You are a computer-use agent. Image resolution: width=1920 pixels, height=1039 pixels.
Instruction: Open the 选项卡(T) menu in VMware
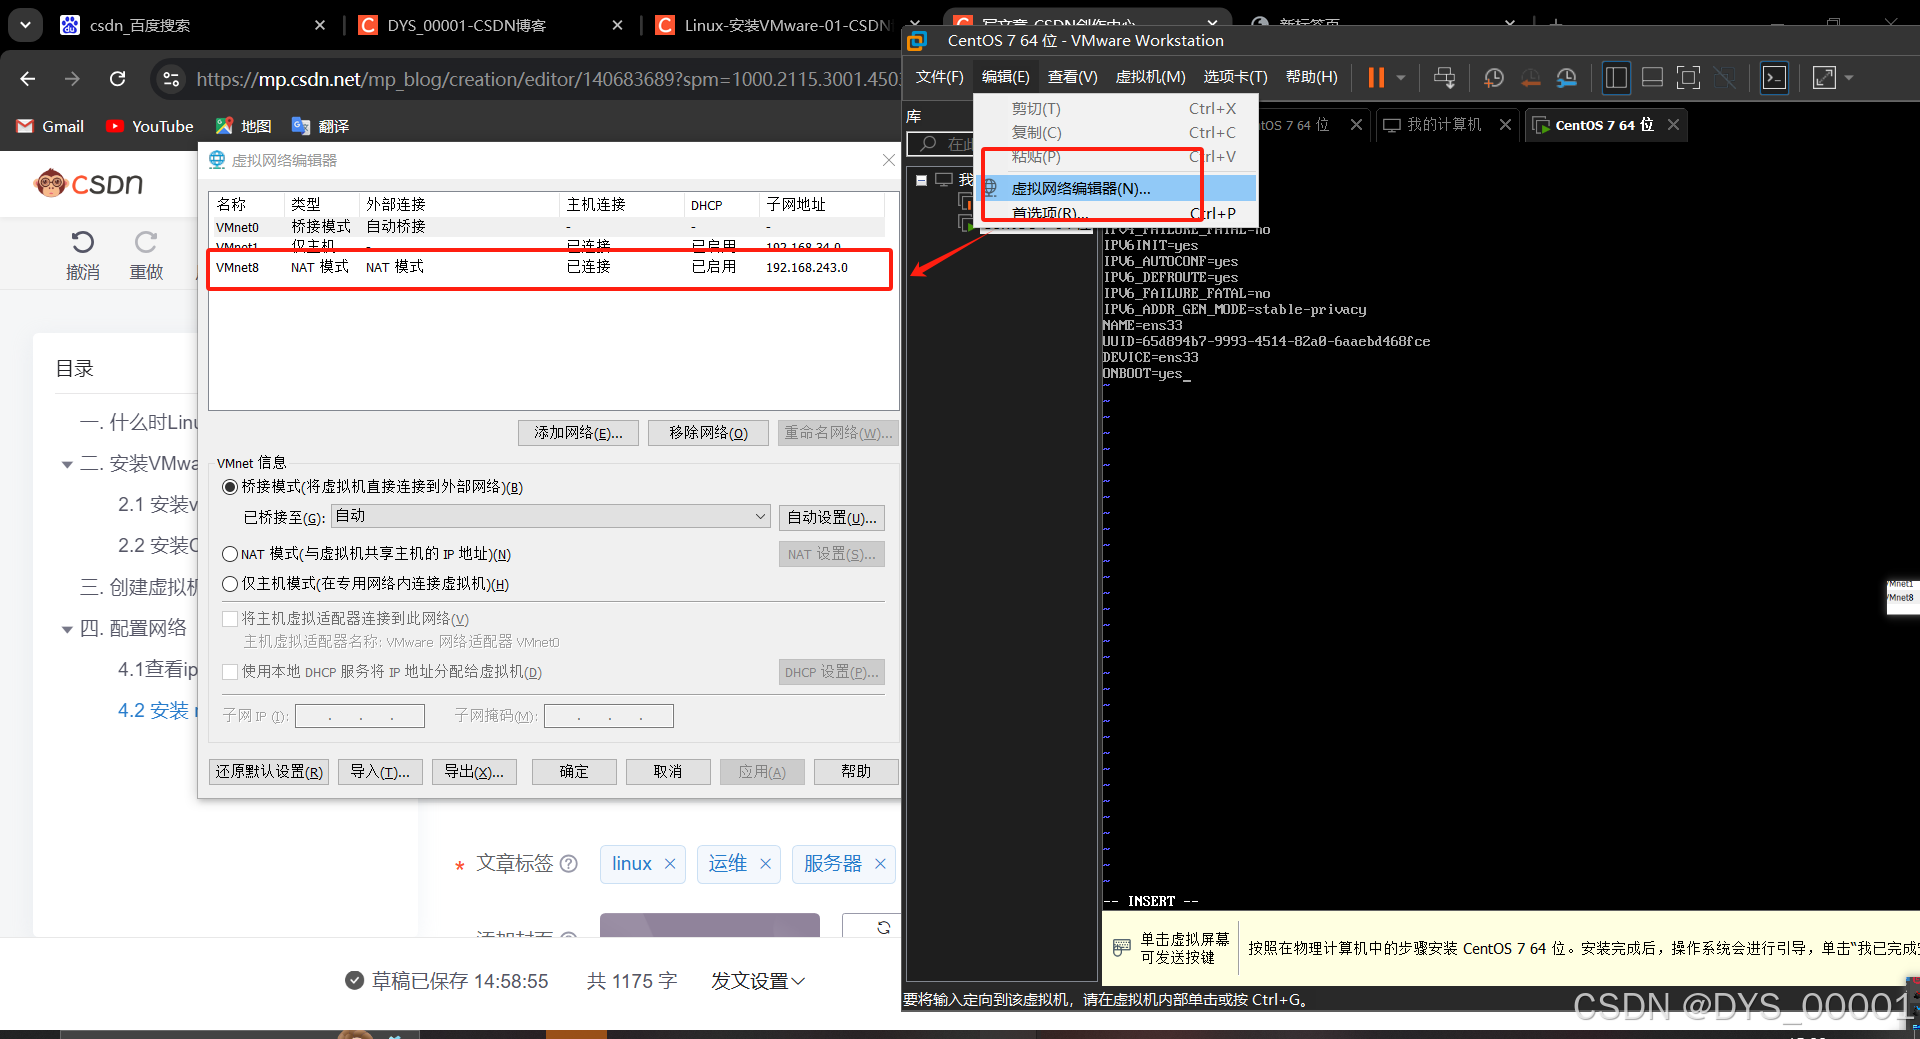click(1235, 77)
